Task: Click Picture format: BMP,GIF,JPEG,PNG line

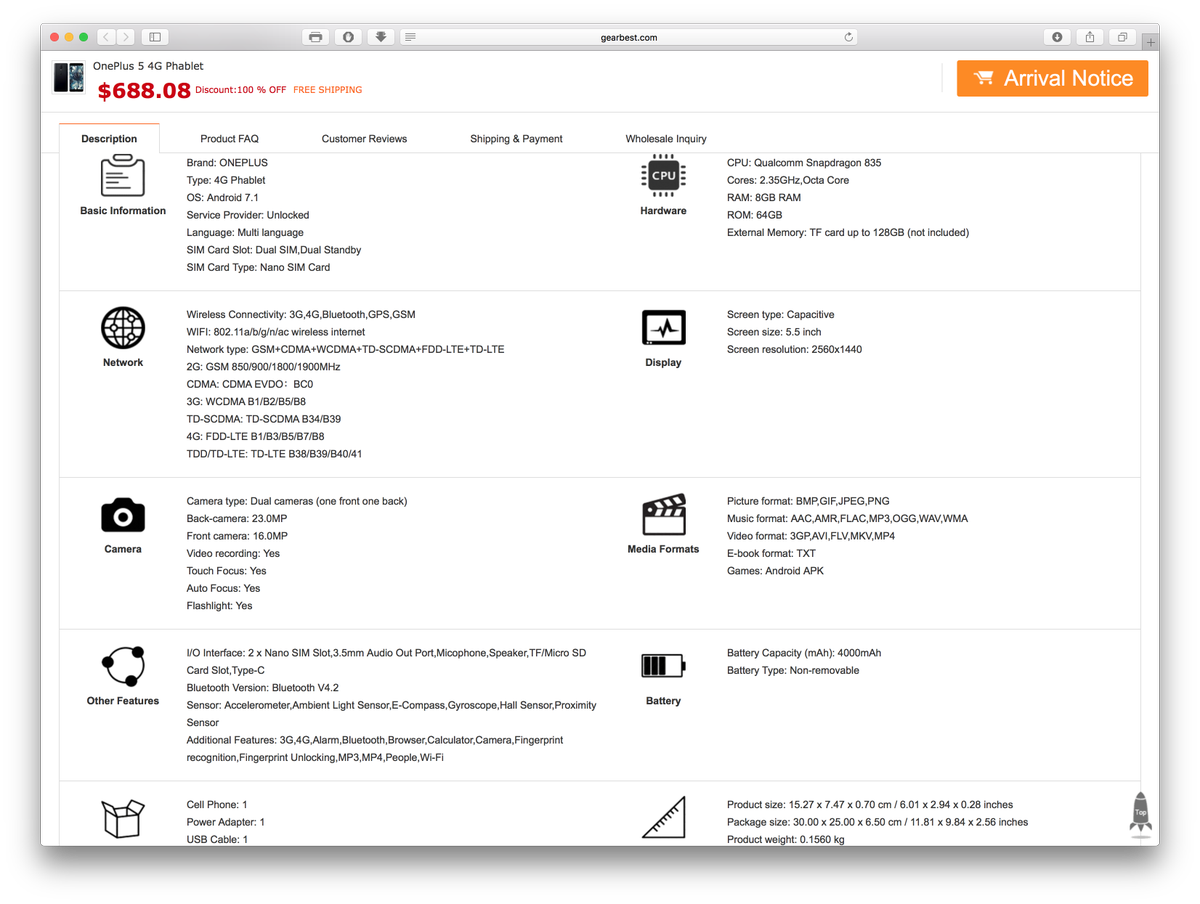Action: click(808, 501)
